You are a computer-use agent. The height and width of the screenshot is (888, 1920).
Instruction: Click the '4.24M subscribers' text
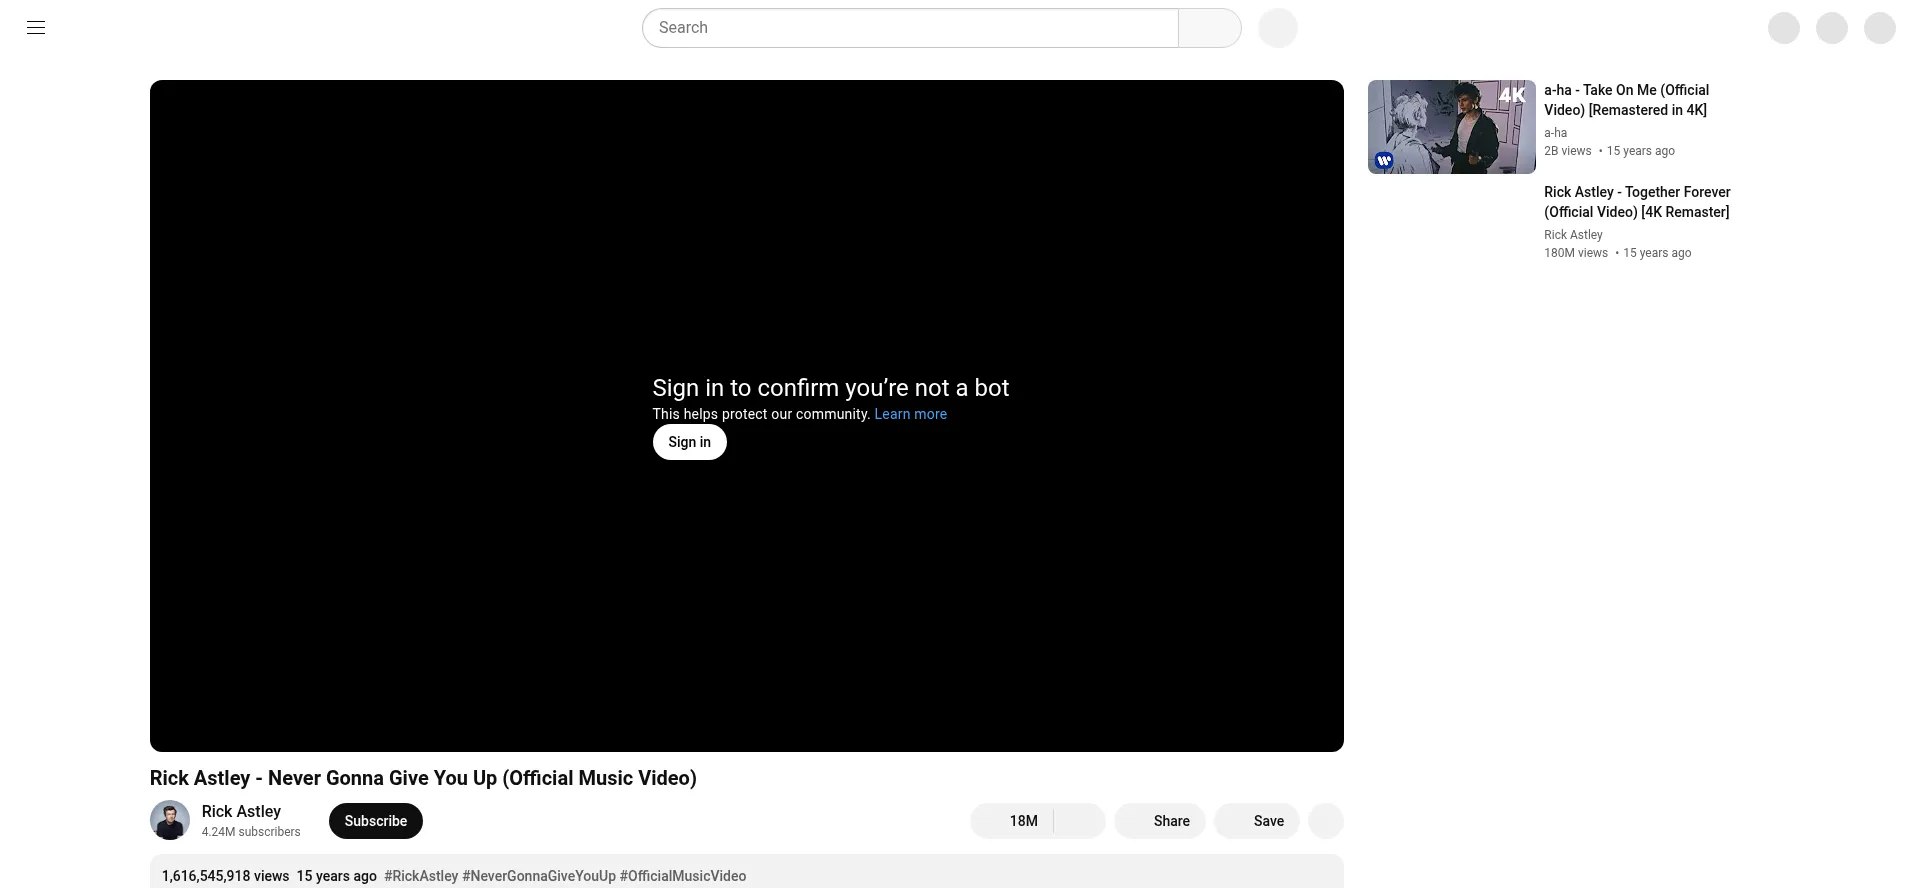coord(251,832)
